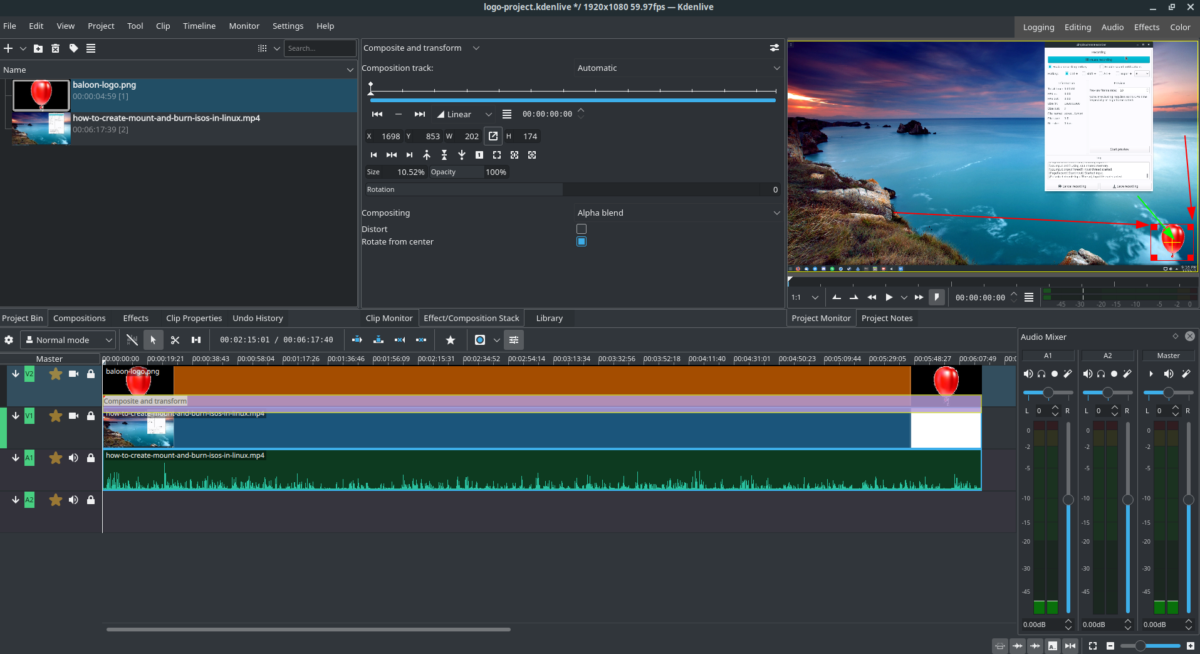
Task: Lock the V2 track with the padlock icon
Action: pos(90,373)
